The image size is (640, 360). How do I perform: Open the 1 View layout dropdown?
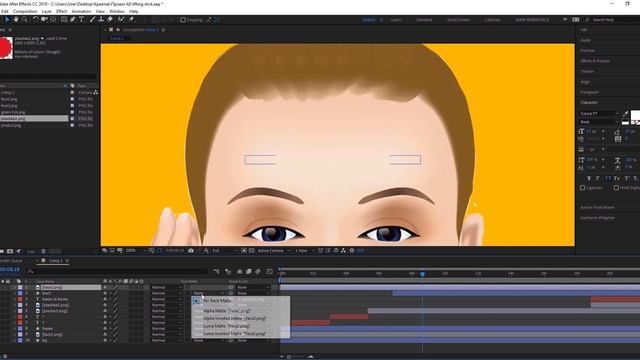(x=304, y=250)
